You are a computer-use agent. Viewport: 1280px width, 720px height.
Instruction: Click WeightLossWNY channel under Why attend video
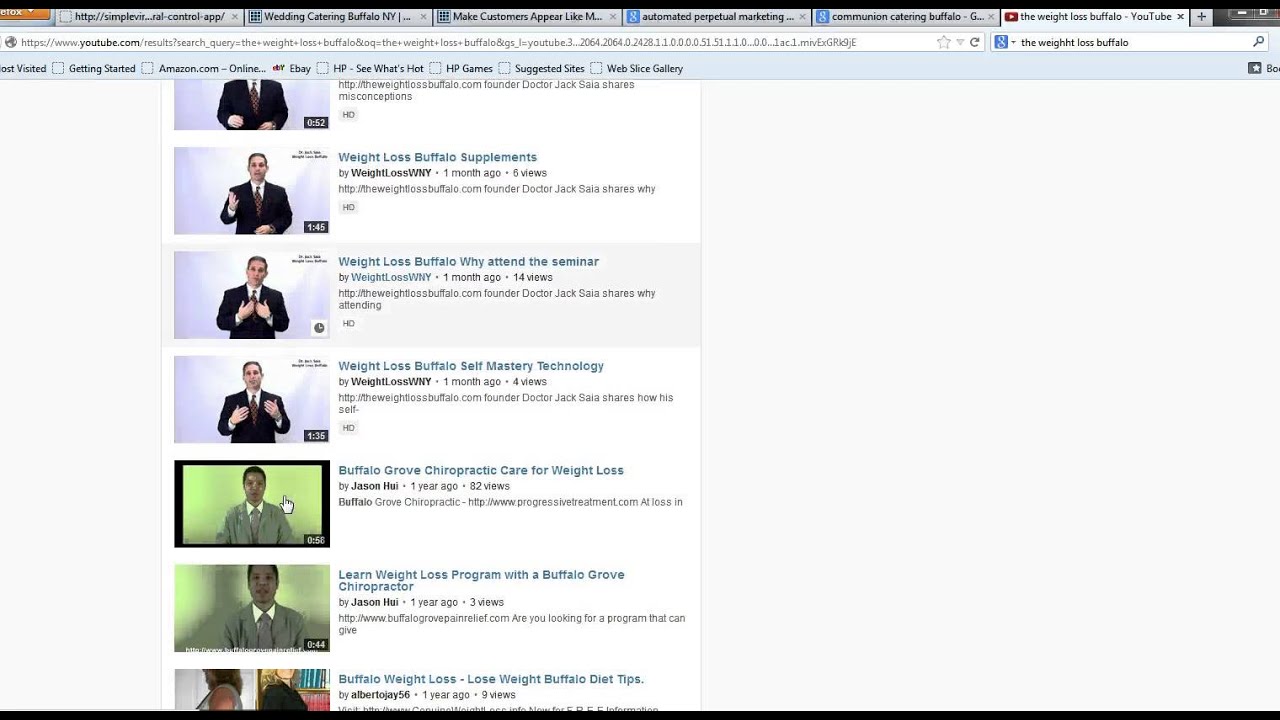click(391, 277)
